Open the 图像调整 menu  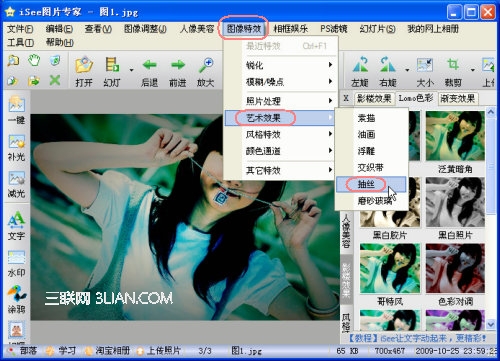click(x=145, y=29)
